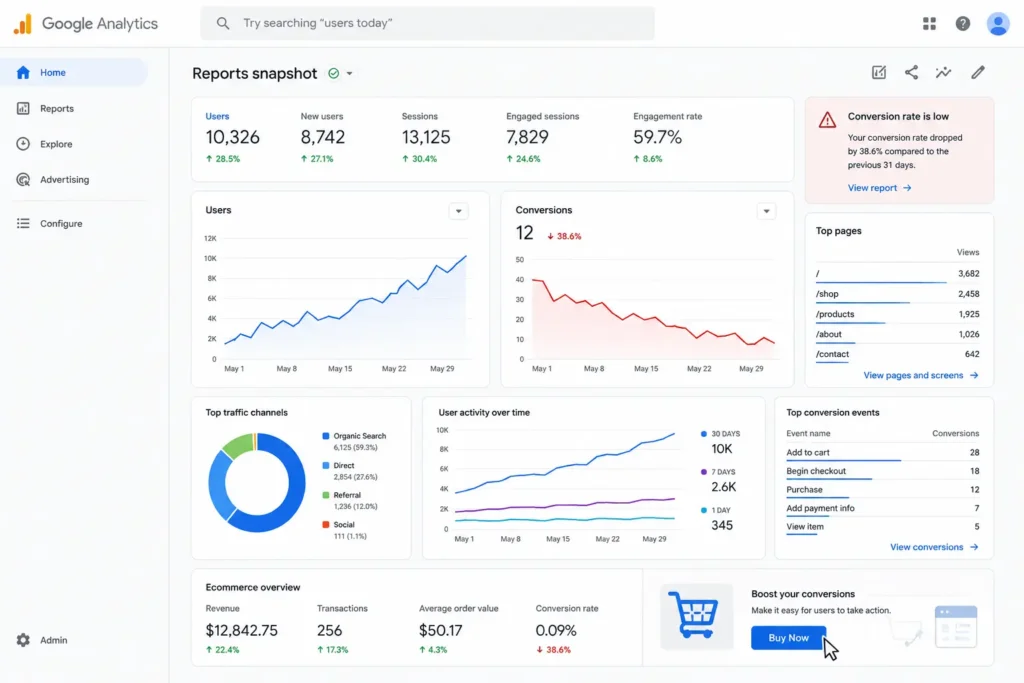Click the $12,842.75 revenue value
This screenshot has height=683, width=1024.
tap(242, 630)
